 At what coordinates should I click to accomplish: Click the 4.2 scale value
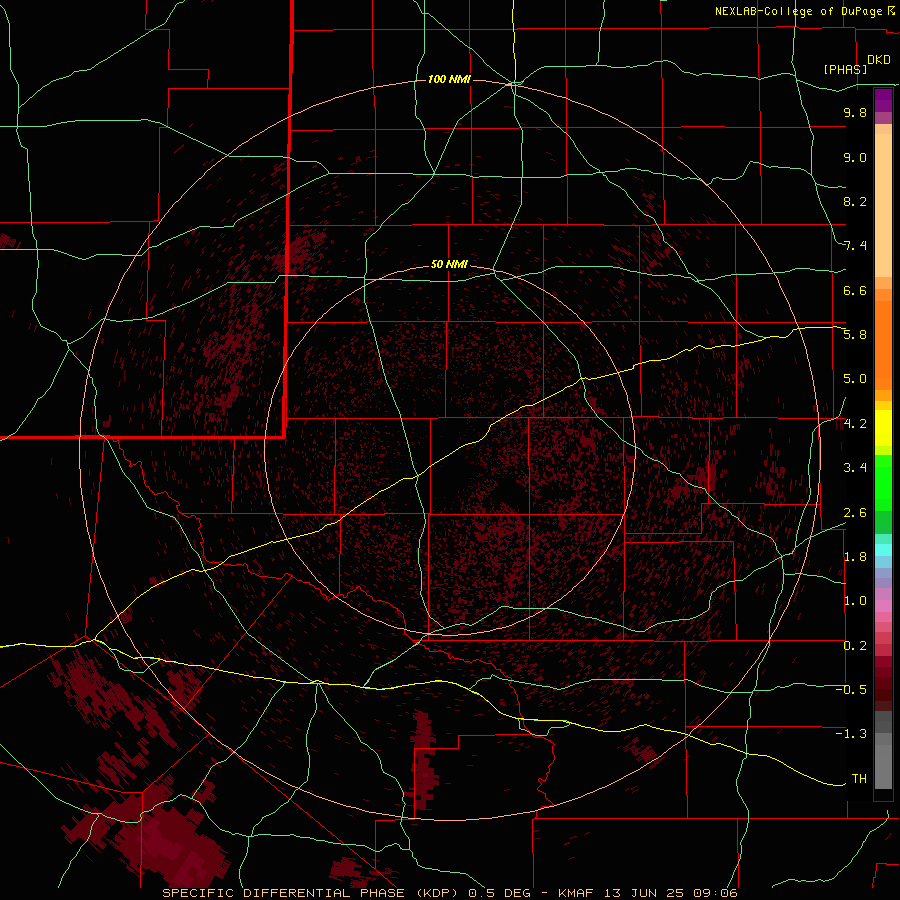pos(855,424)
